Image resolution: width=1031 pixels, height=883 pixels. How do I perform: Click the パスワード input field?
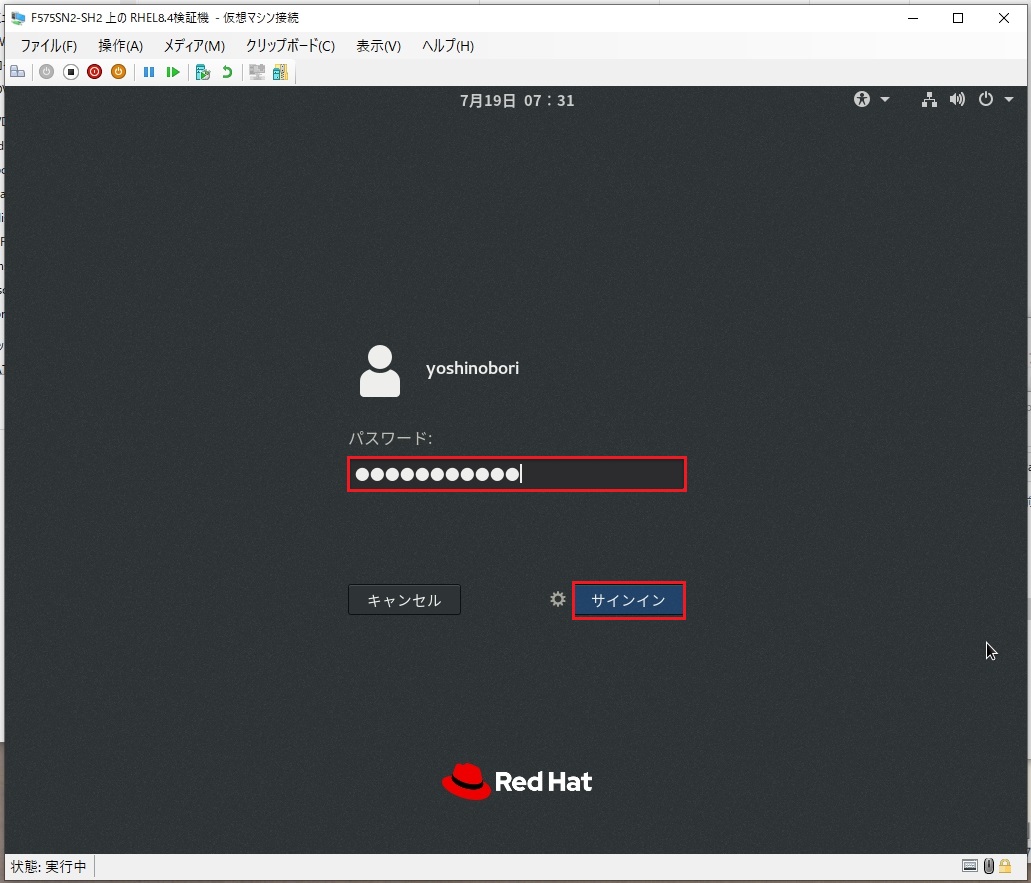pyautogui.click(x=516, y=474)
